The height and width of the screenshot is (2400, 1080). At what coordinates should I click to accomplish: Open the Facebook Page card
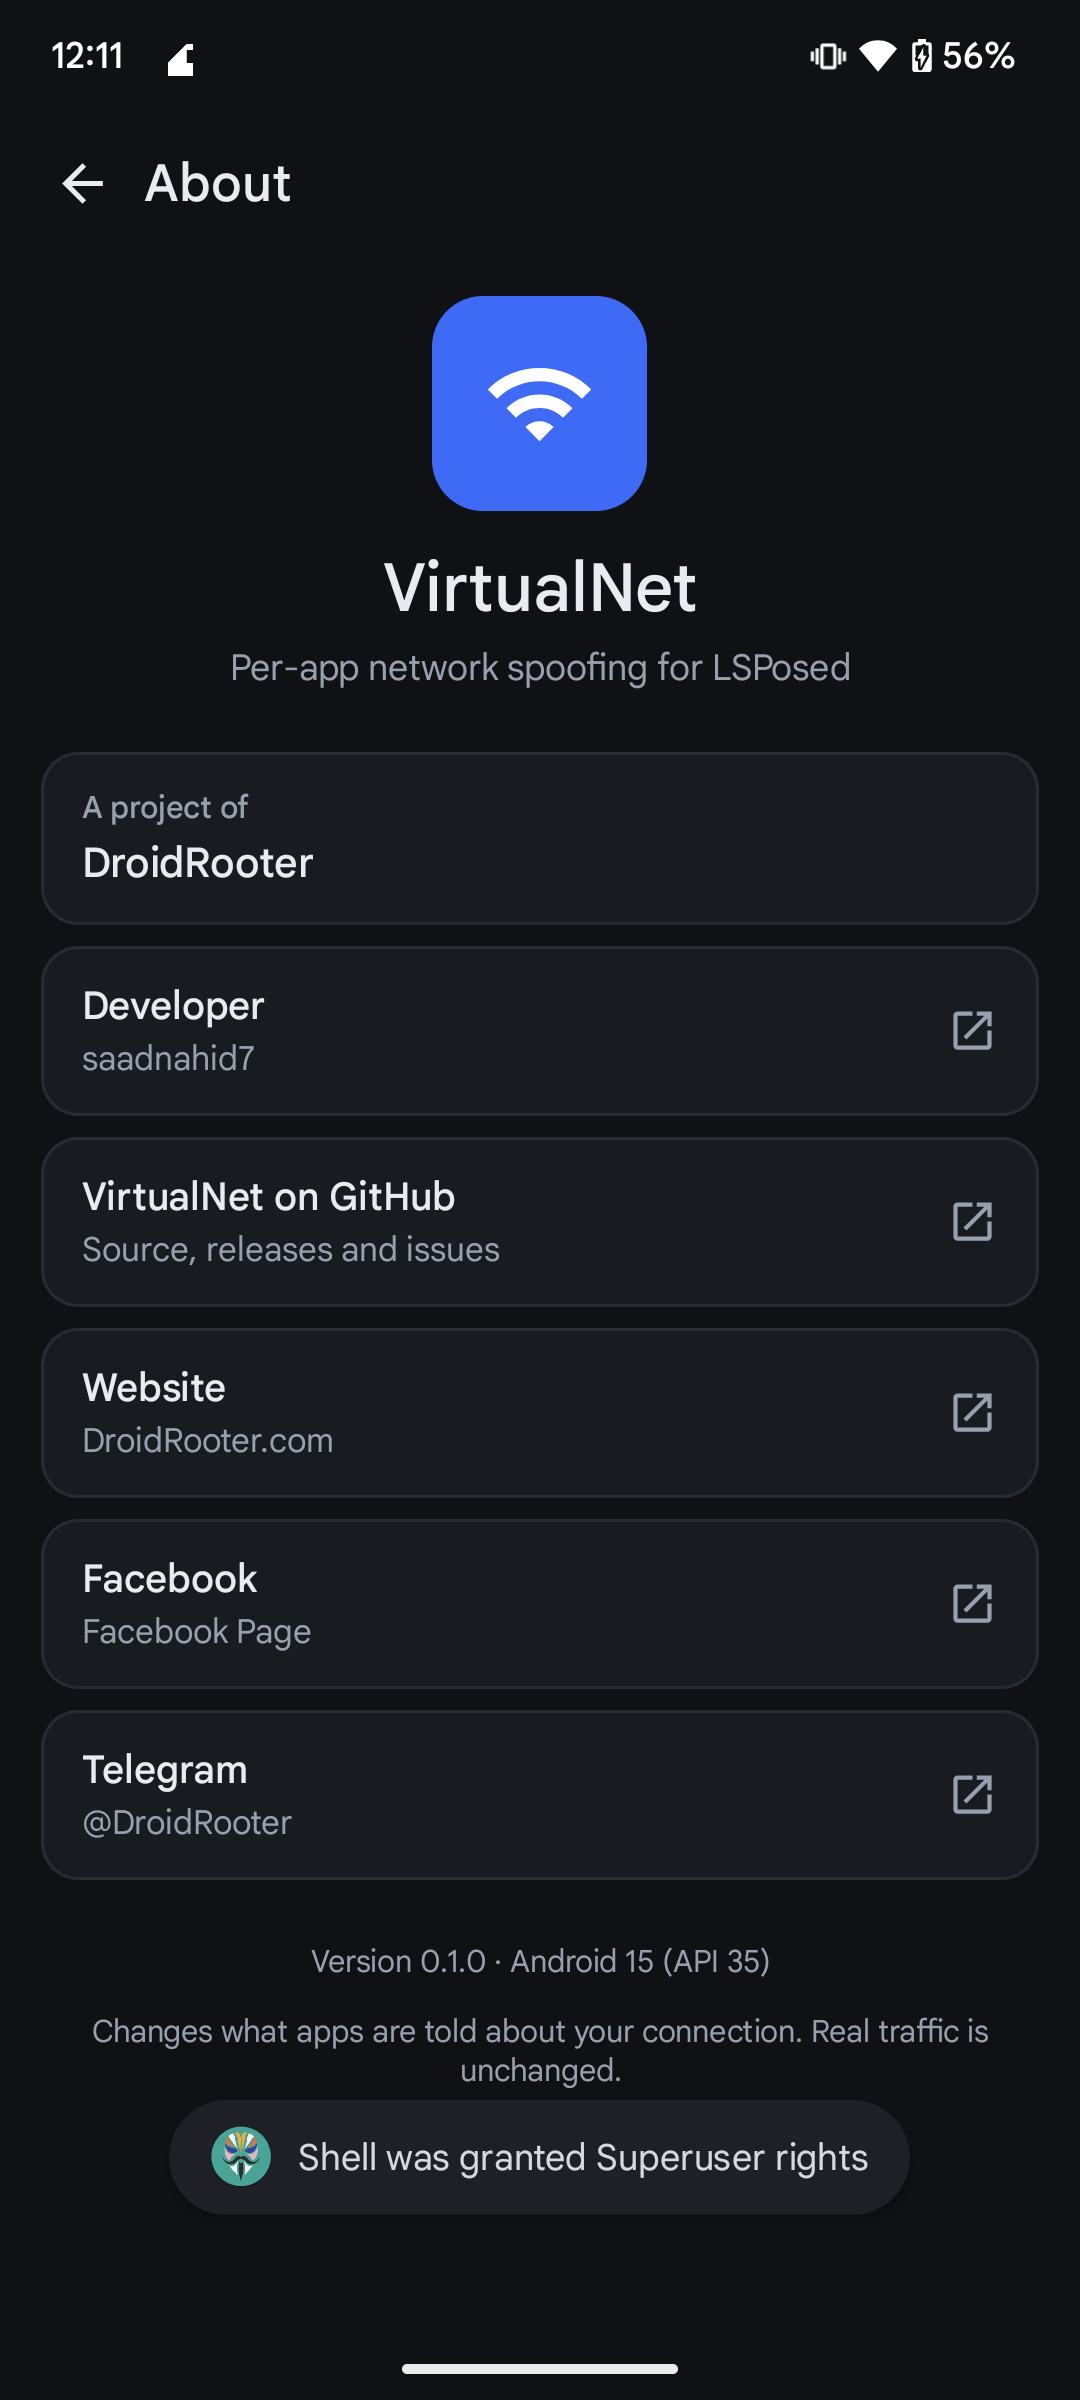tap(540, 1604)
